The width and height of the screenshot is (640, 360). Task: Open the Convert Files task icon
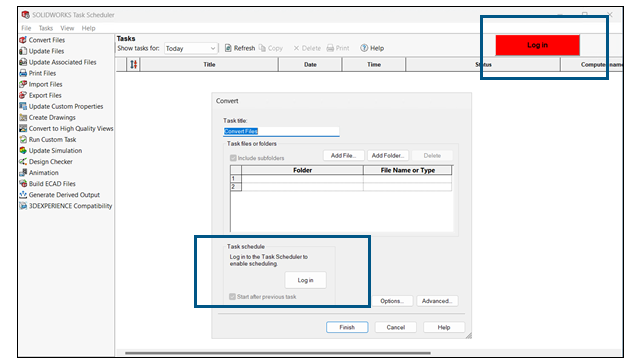[x=23, y=40]
